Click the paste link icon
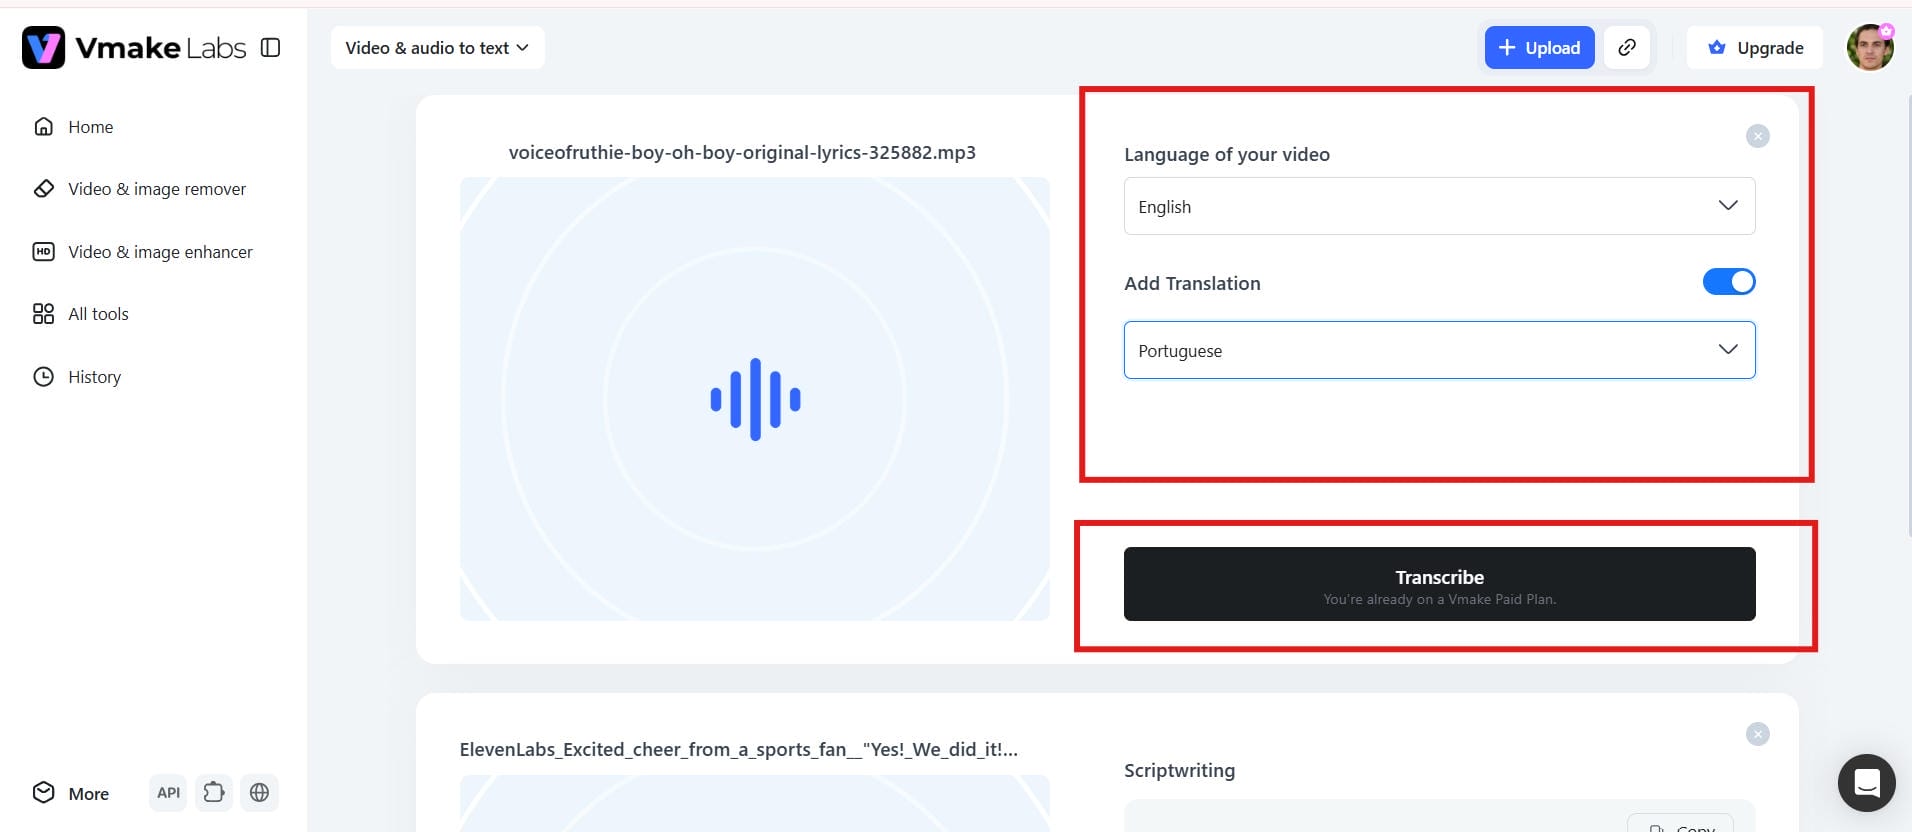The width and height of the screenshot is (1912, 832). point(1627,48)
